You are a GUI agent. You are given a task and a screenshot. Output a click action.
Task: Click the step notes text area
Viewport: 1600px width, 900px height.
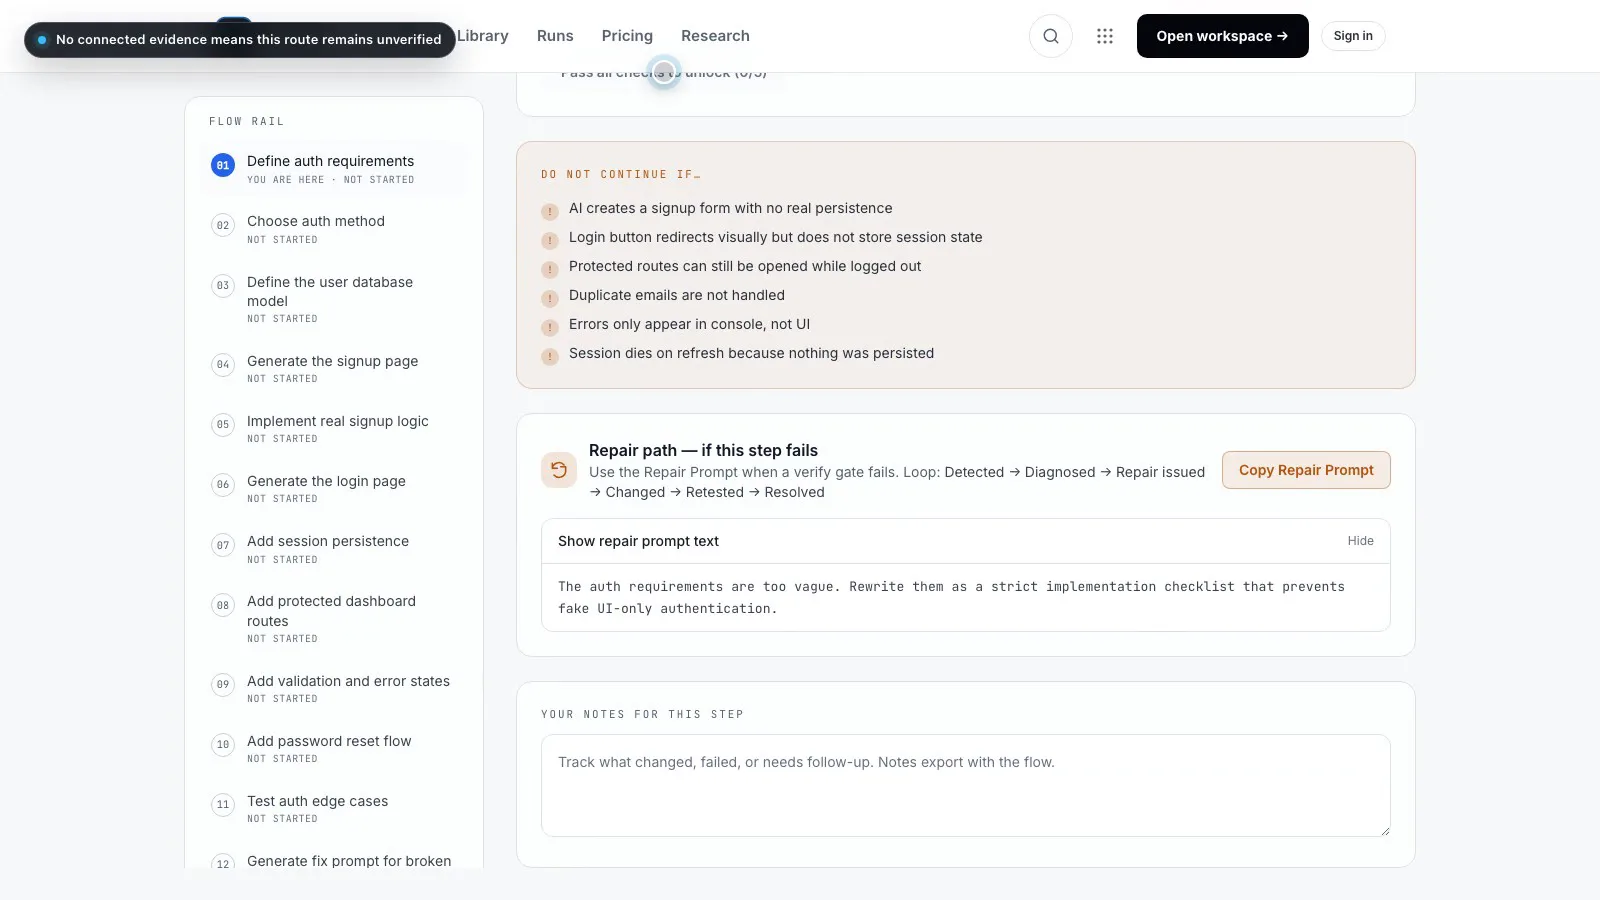[965, 786]
